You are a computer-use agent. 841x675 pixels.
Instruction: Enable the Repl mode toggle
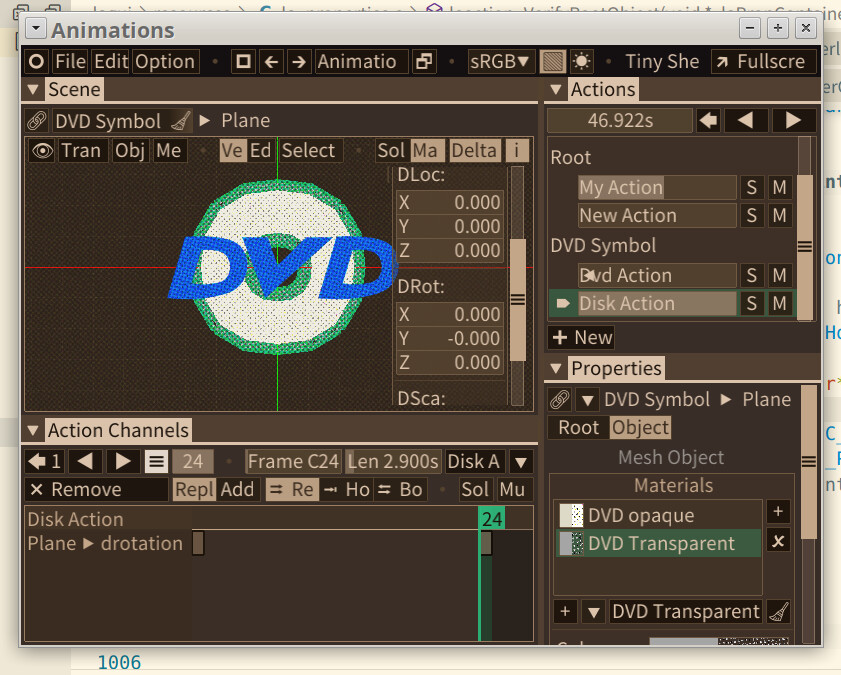194,489
